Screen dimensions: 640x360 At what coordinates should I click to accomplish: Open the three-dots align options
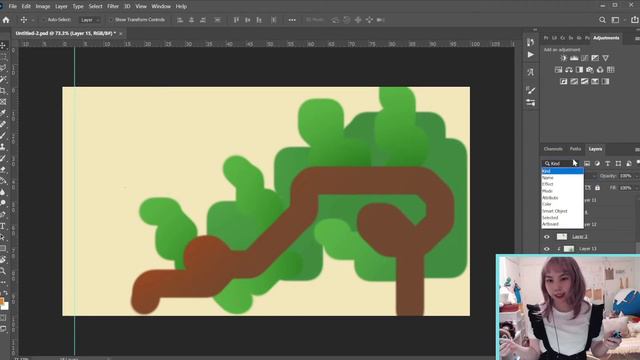pyautogui.click(x=292, y=20)
